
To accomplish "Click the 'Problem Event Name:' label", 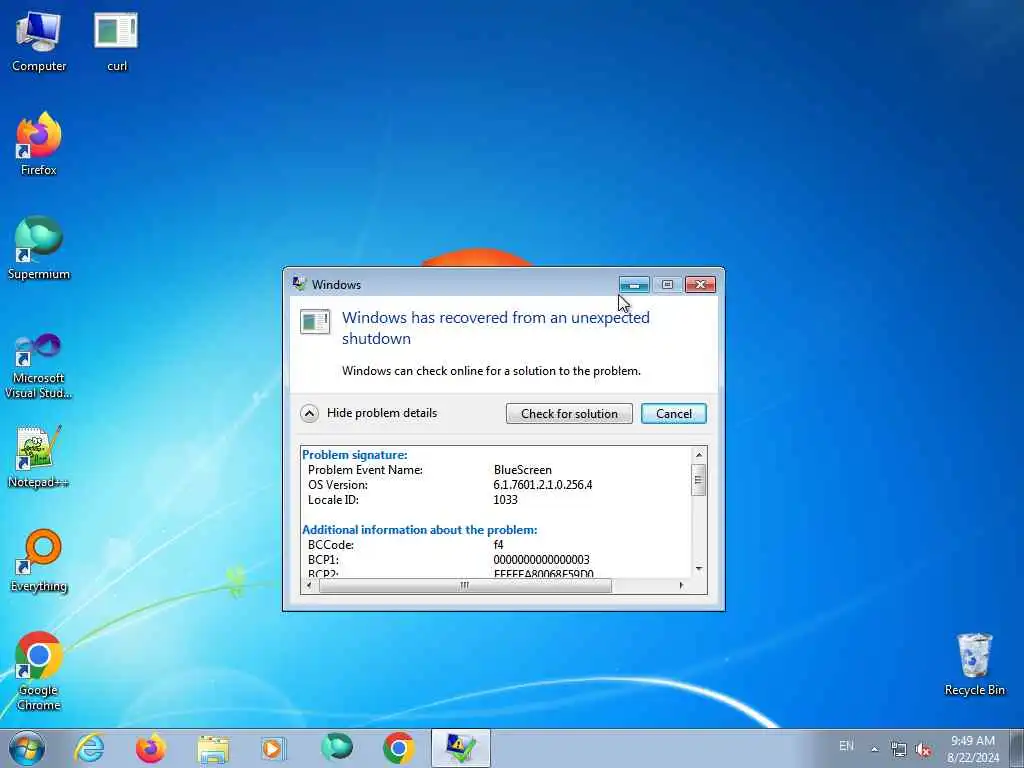I will [365, 470].
